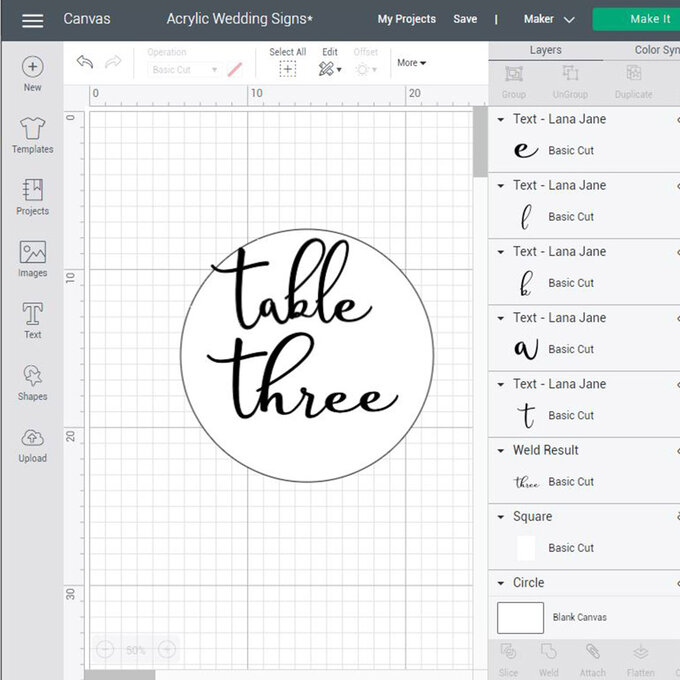Open the Images library
Image resolution: width=680 pixels, height=680 pixels.
pos(32,254)
